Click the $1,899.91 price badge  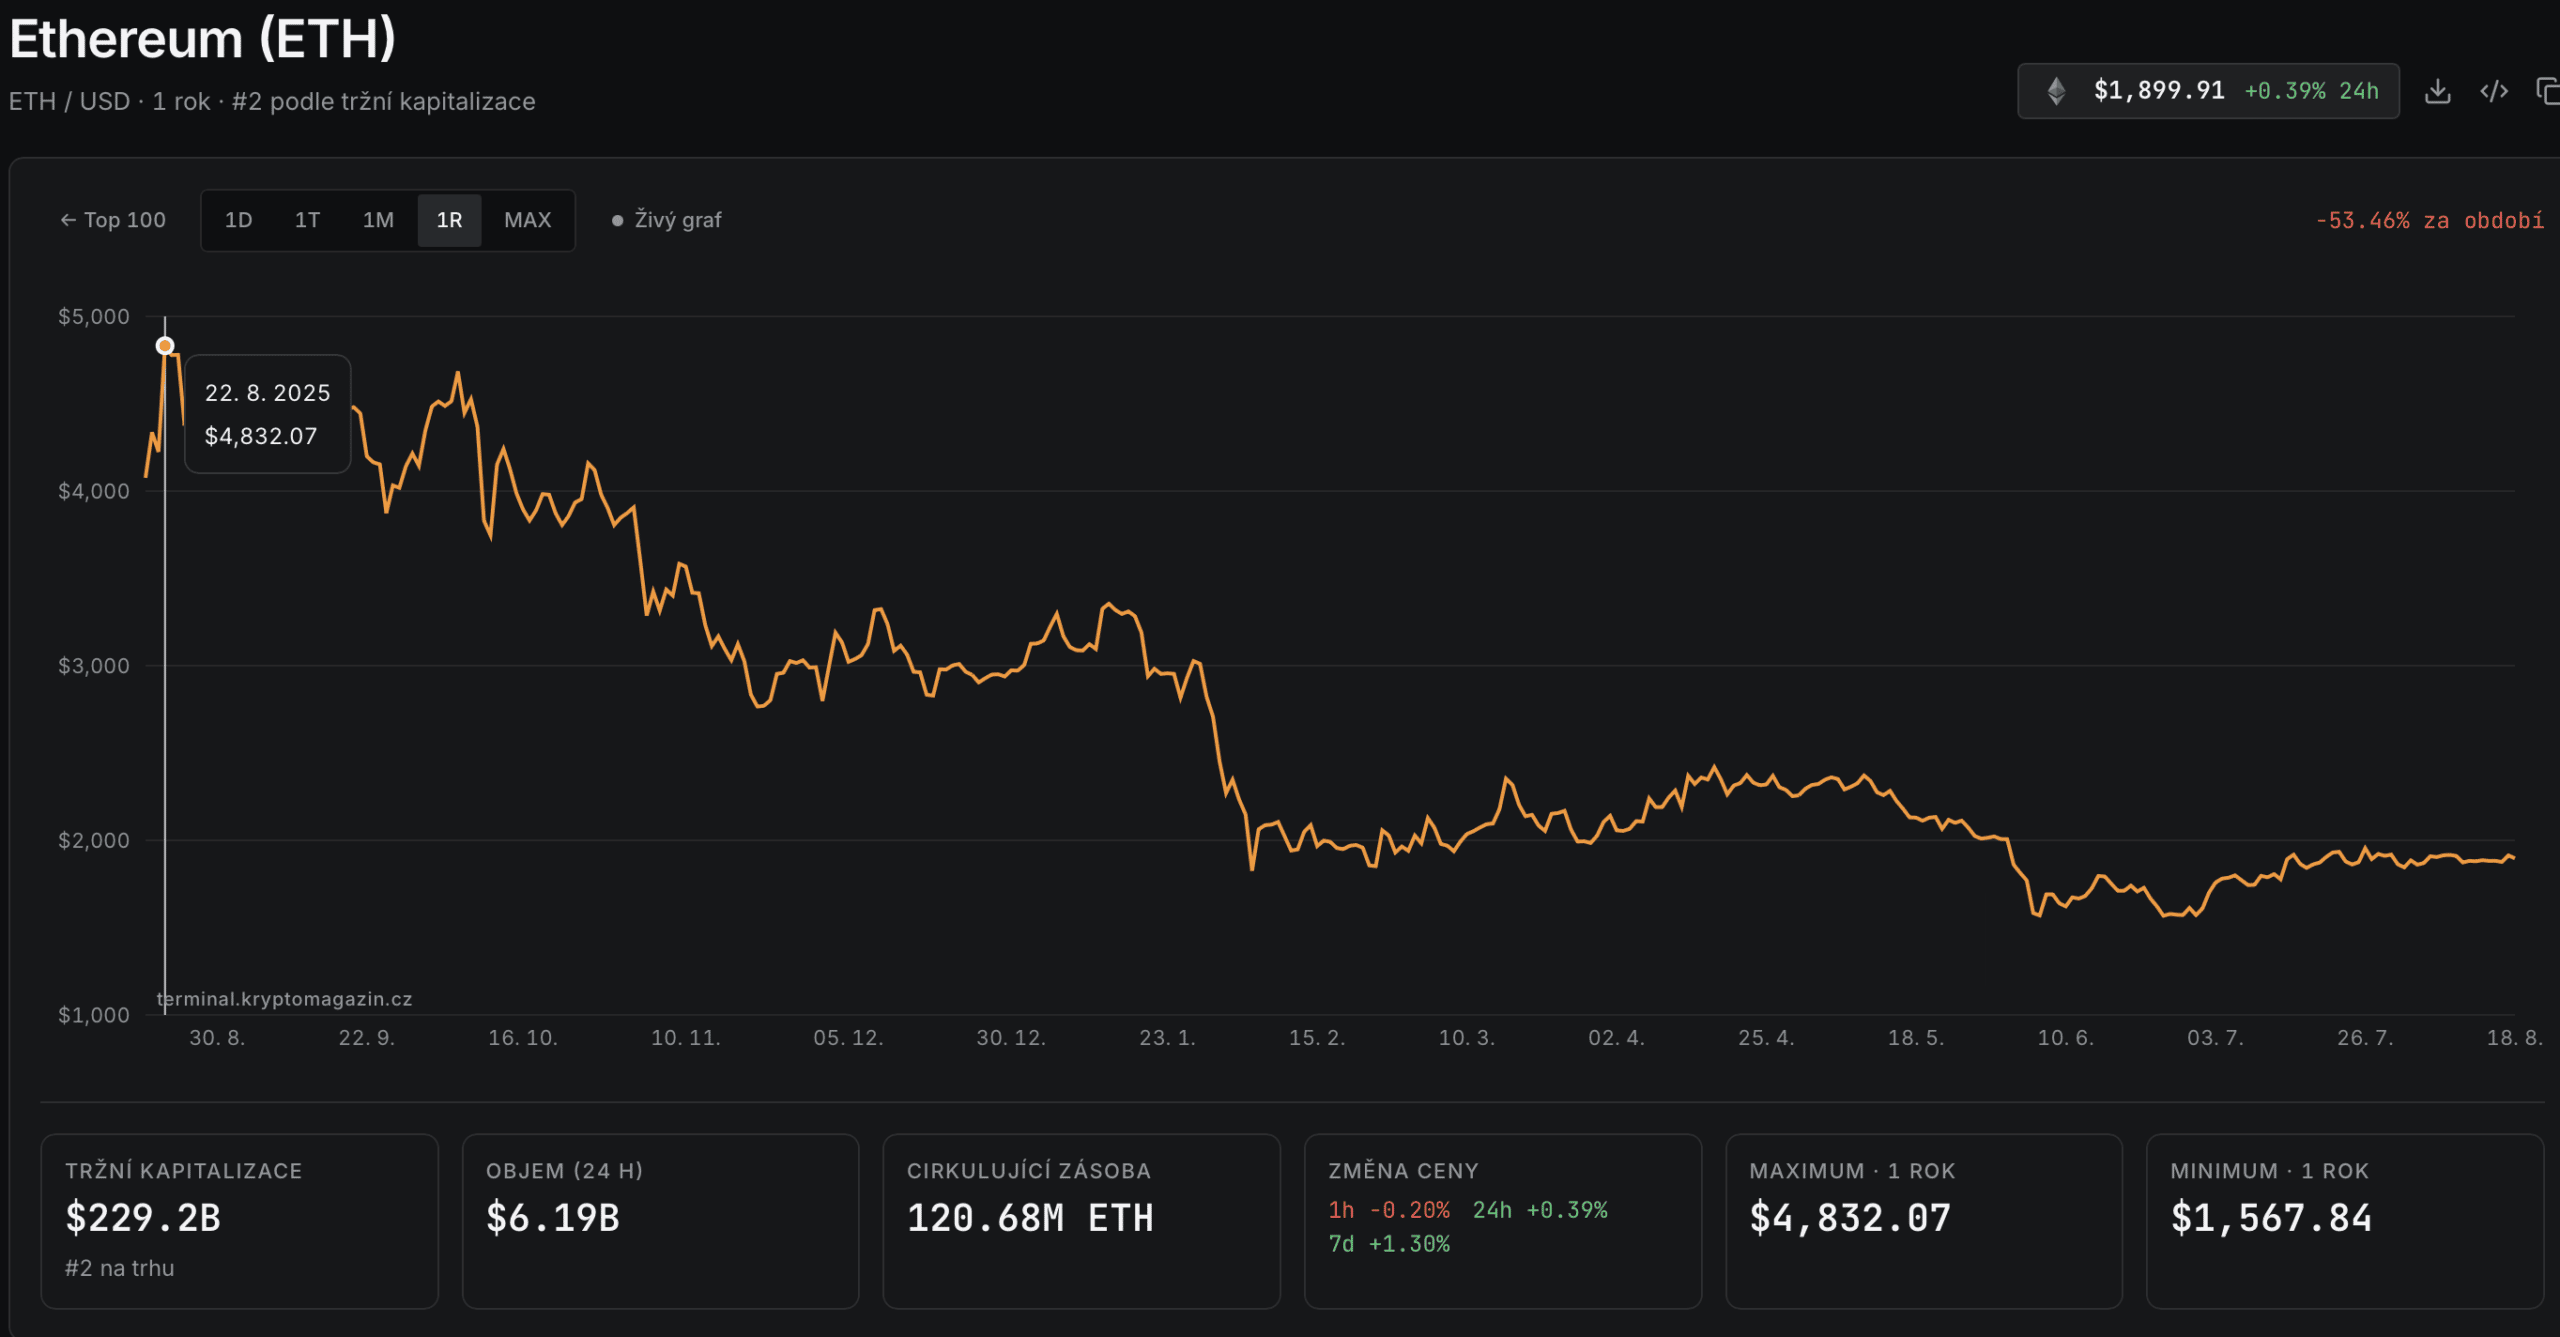point(2208,91)
